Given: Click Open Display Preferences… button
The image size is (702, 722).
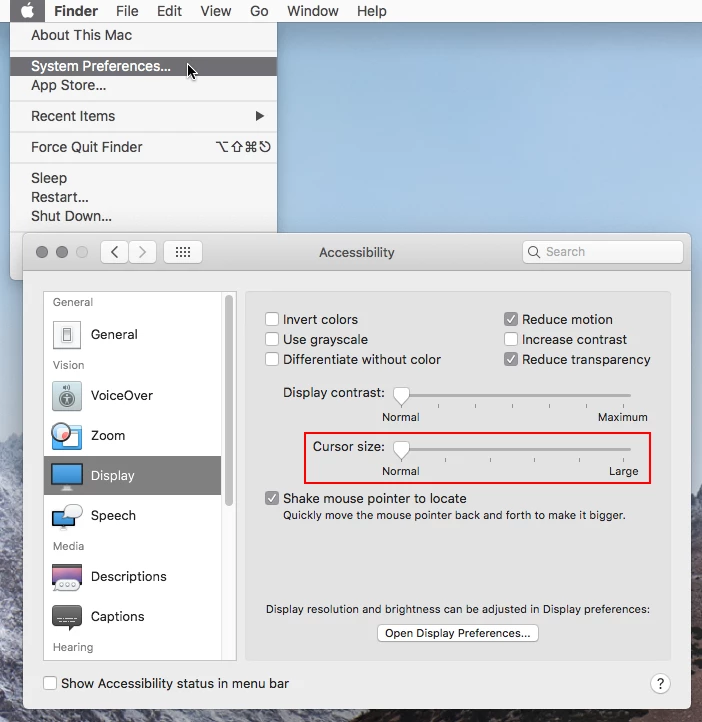Looking at the screenshot, I should [458, 633].
